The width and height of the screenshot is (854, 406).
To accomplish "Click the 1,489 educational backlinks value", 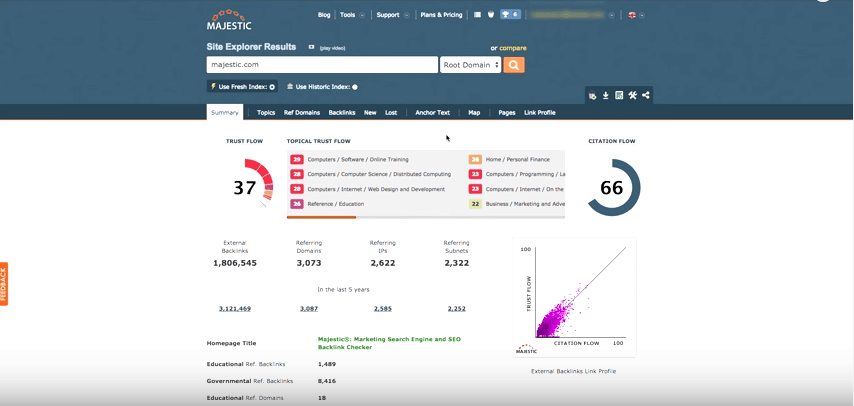I will [x=327, y=364].
